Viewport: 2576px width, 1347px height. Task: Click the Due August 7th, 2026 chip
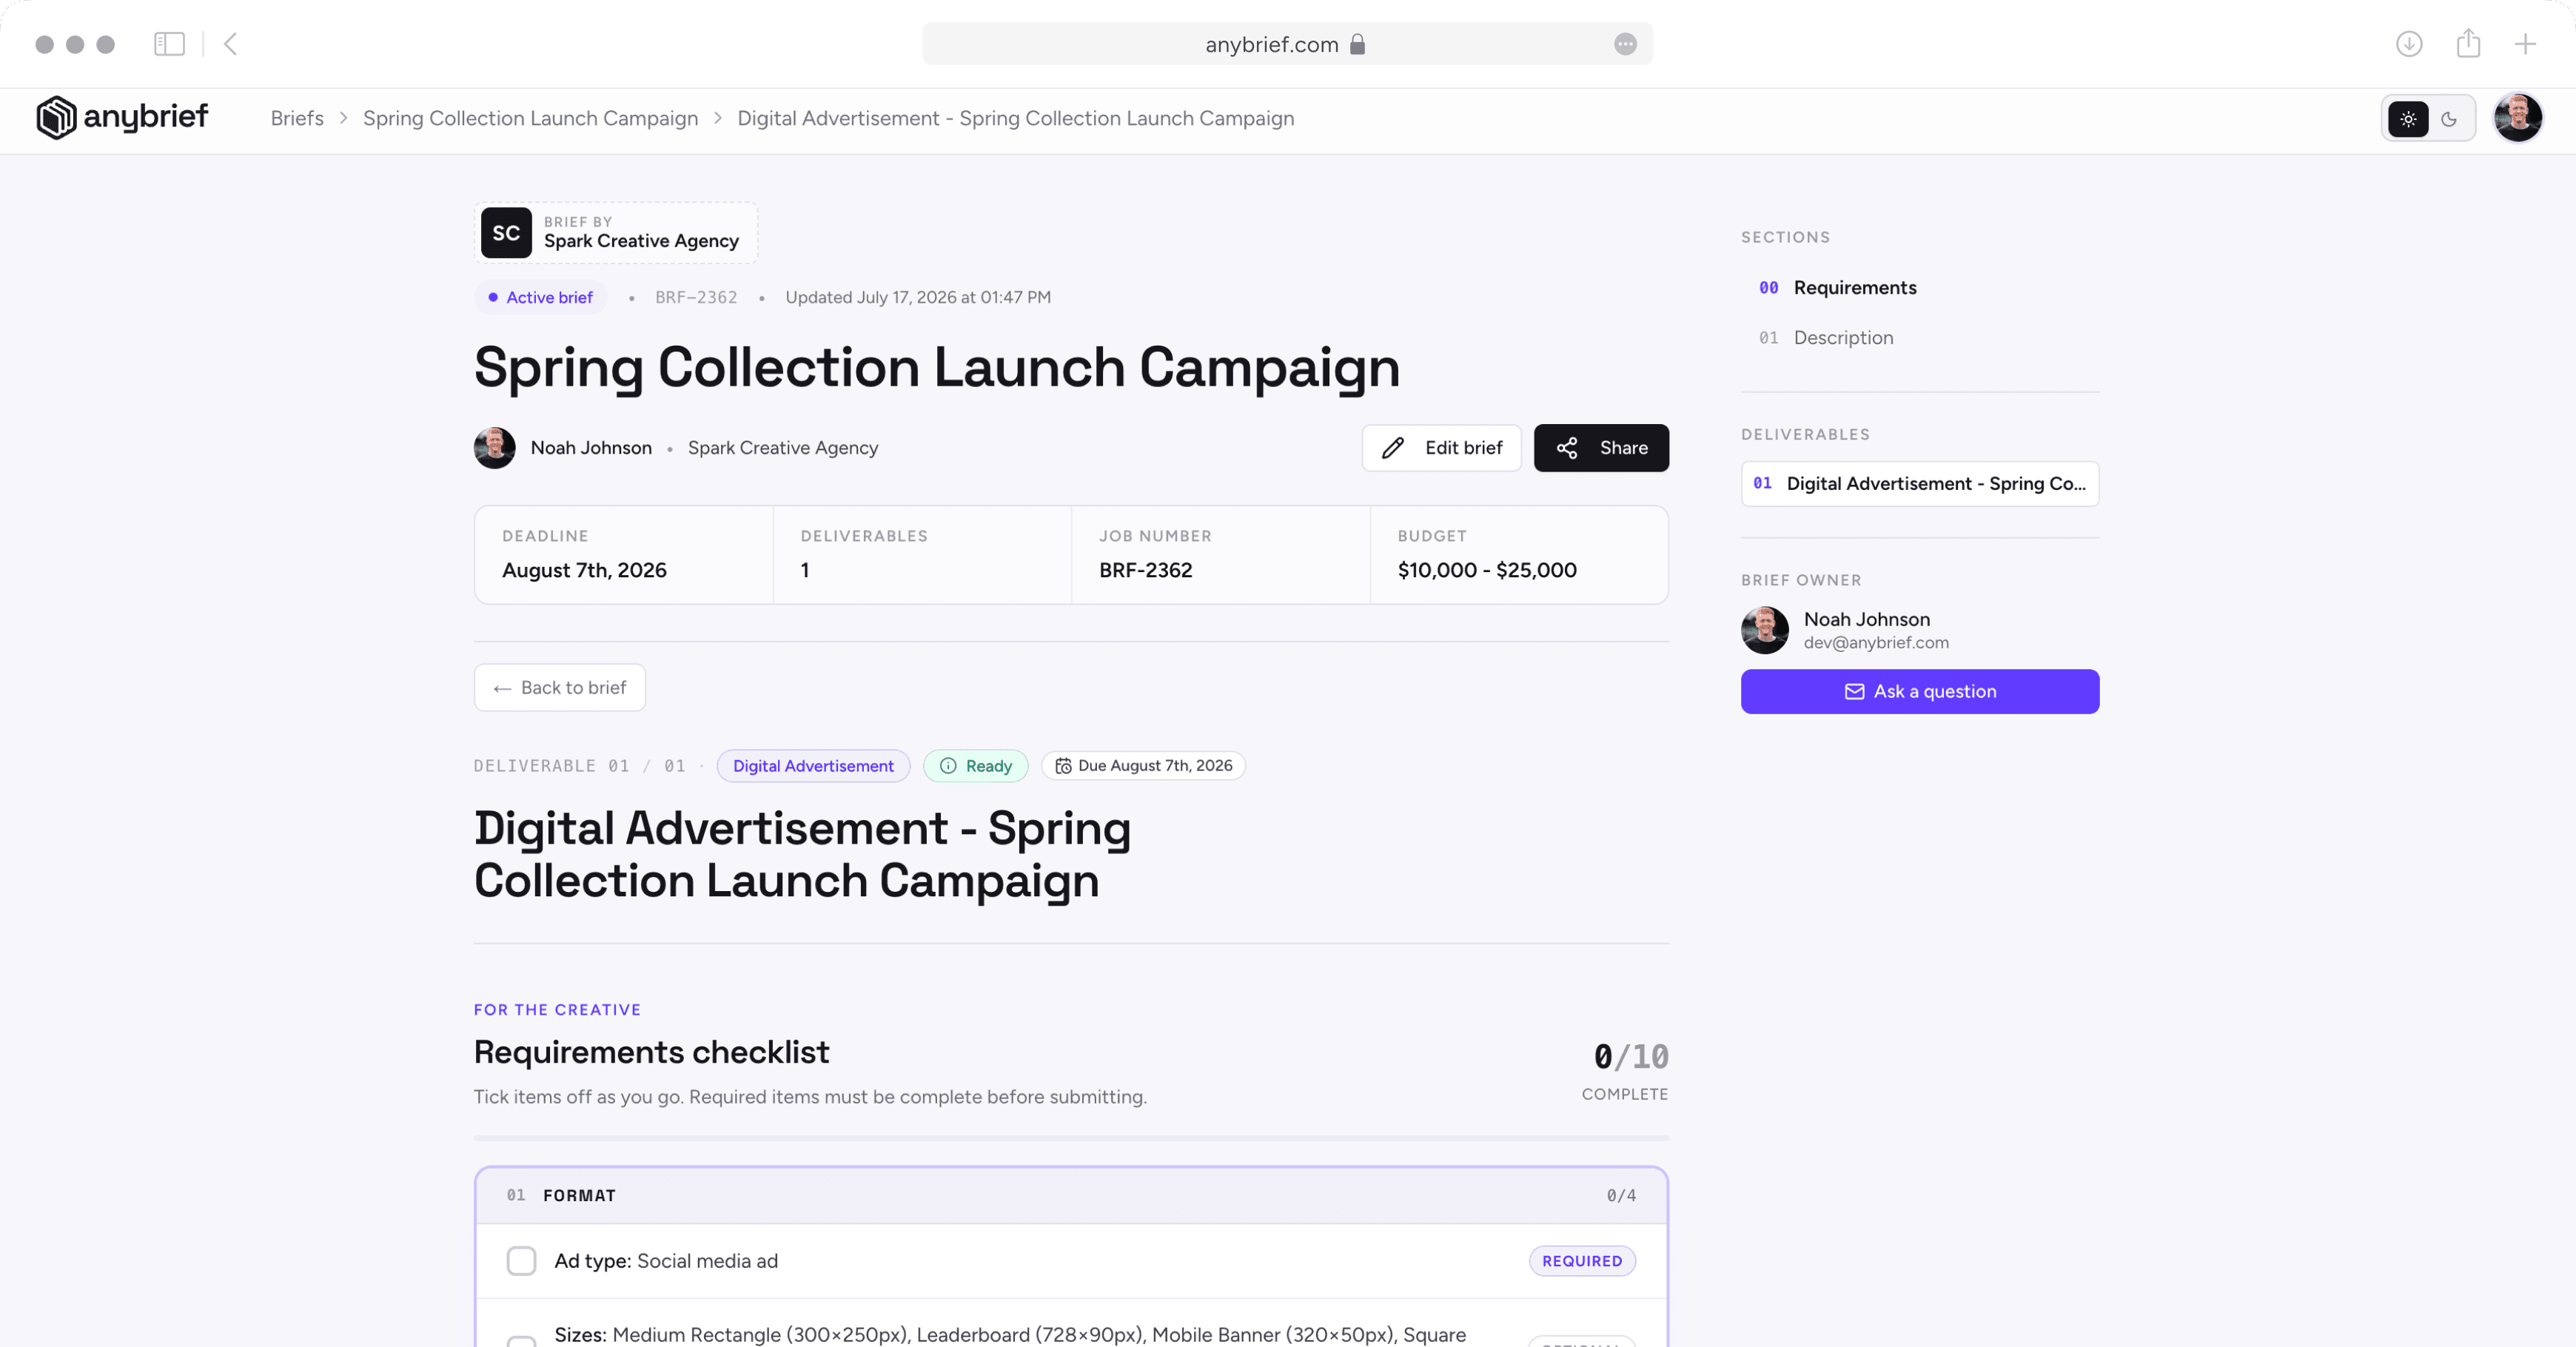click(x=1143, y=766)
